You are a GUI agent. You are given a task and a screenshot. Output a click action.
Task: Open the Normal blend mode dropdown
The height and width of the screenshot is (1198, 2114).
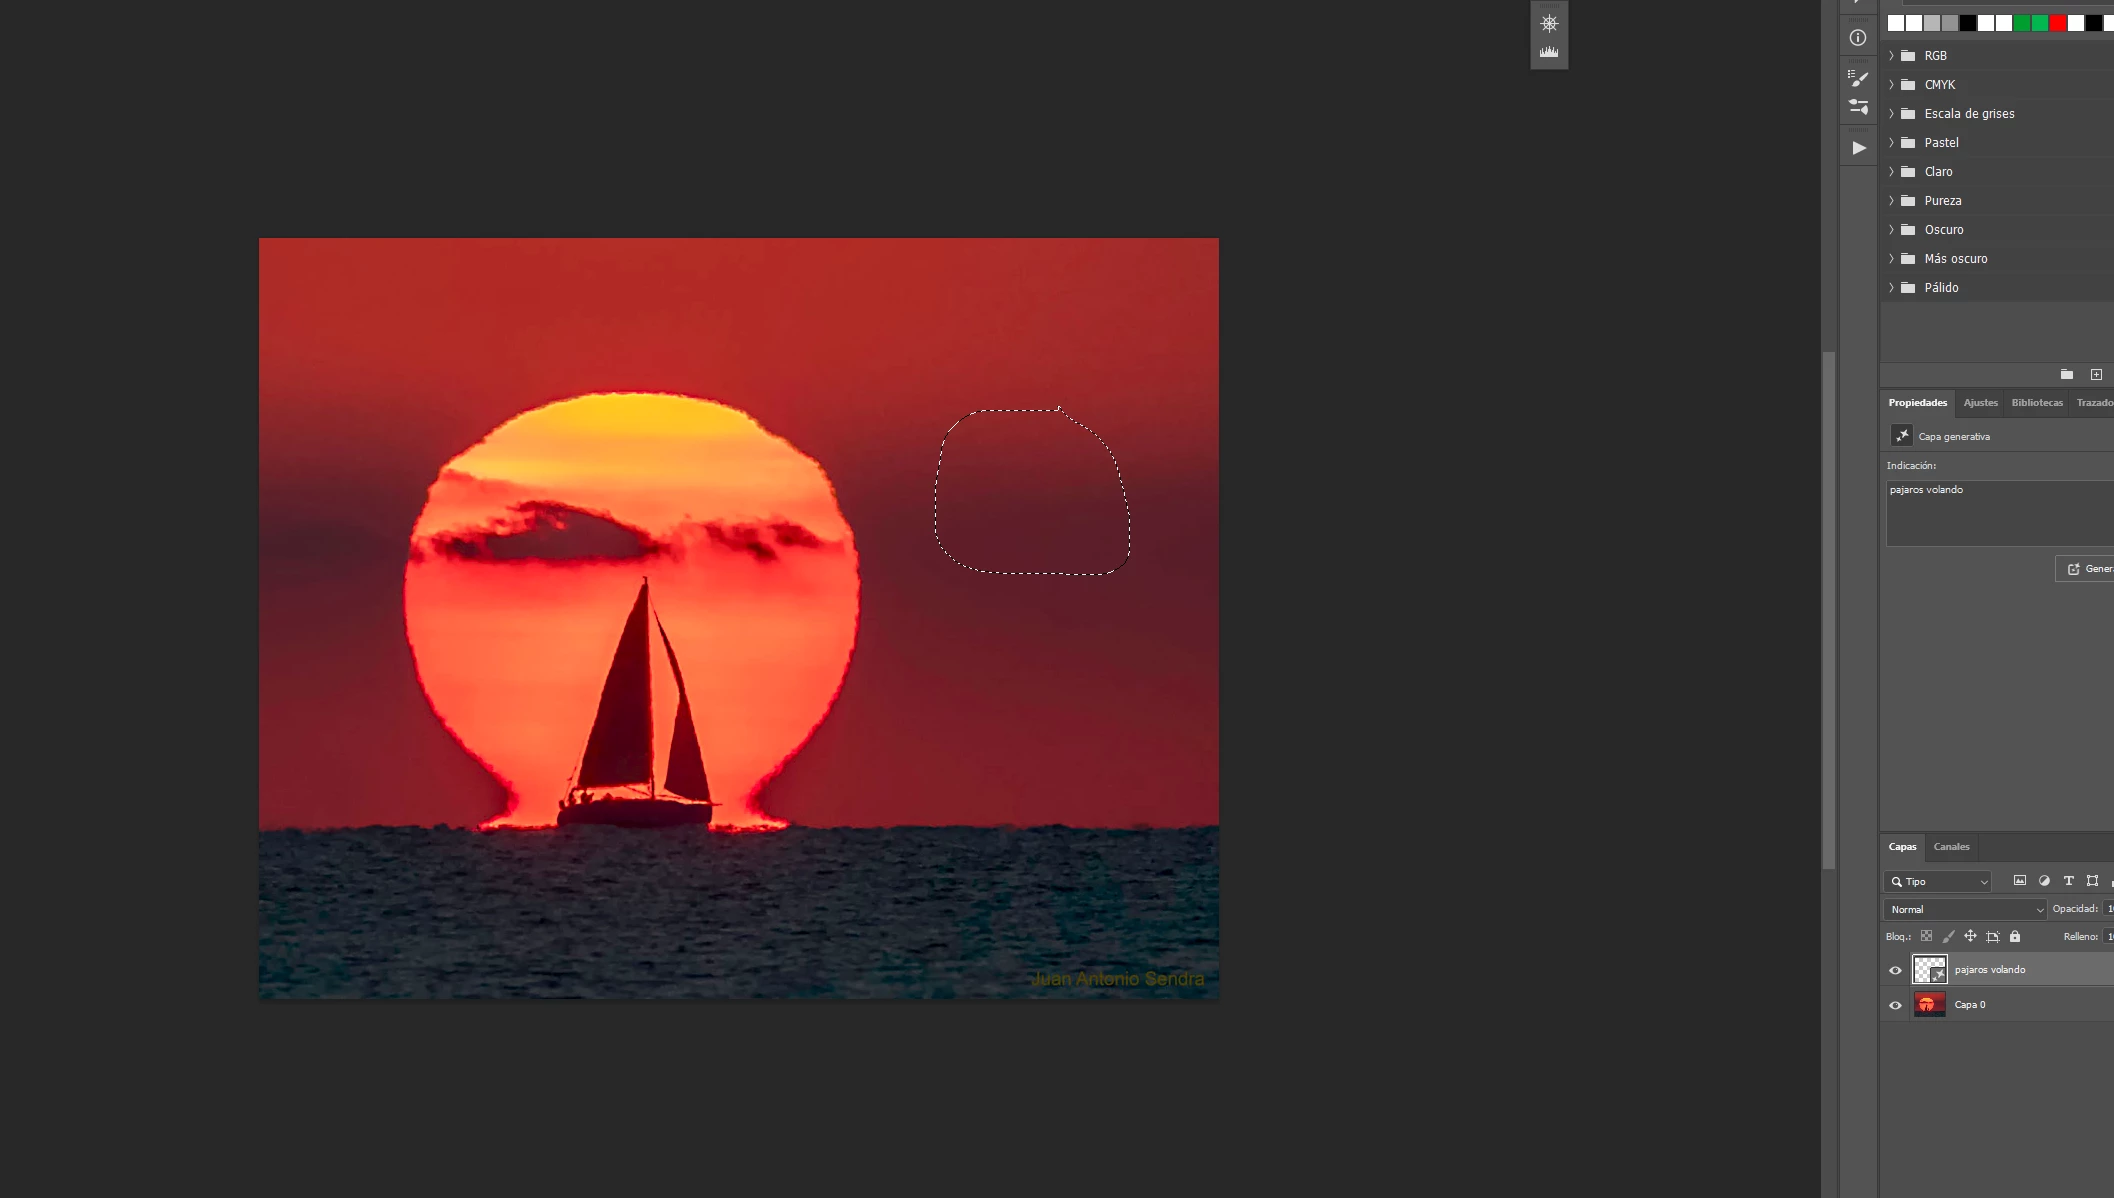click(1965, 909)
